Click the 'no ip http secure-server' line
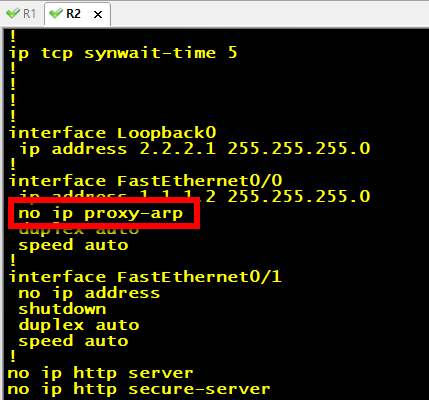Image resolution: width=429 pixels, height=400 pixels. 139,389
